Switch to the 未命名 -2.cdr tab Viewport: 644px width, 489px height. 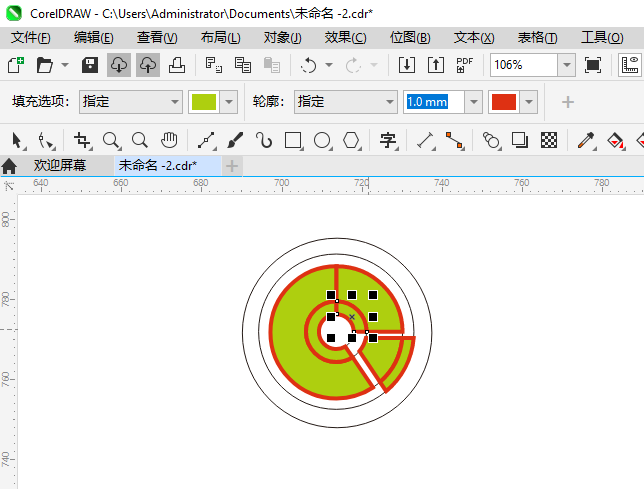click(168, 165)
